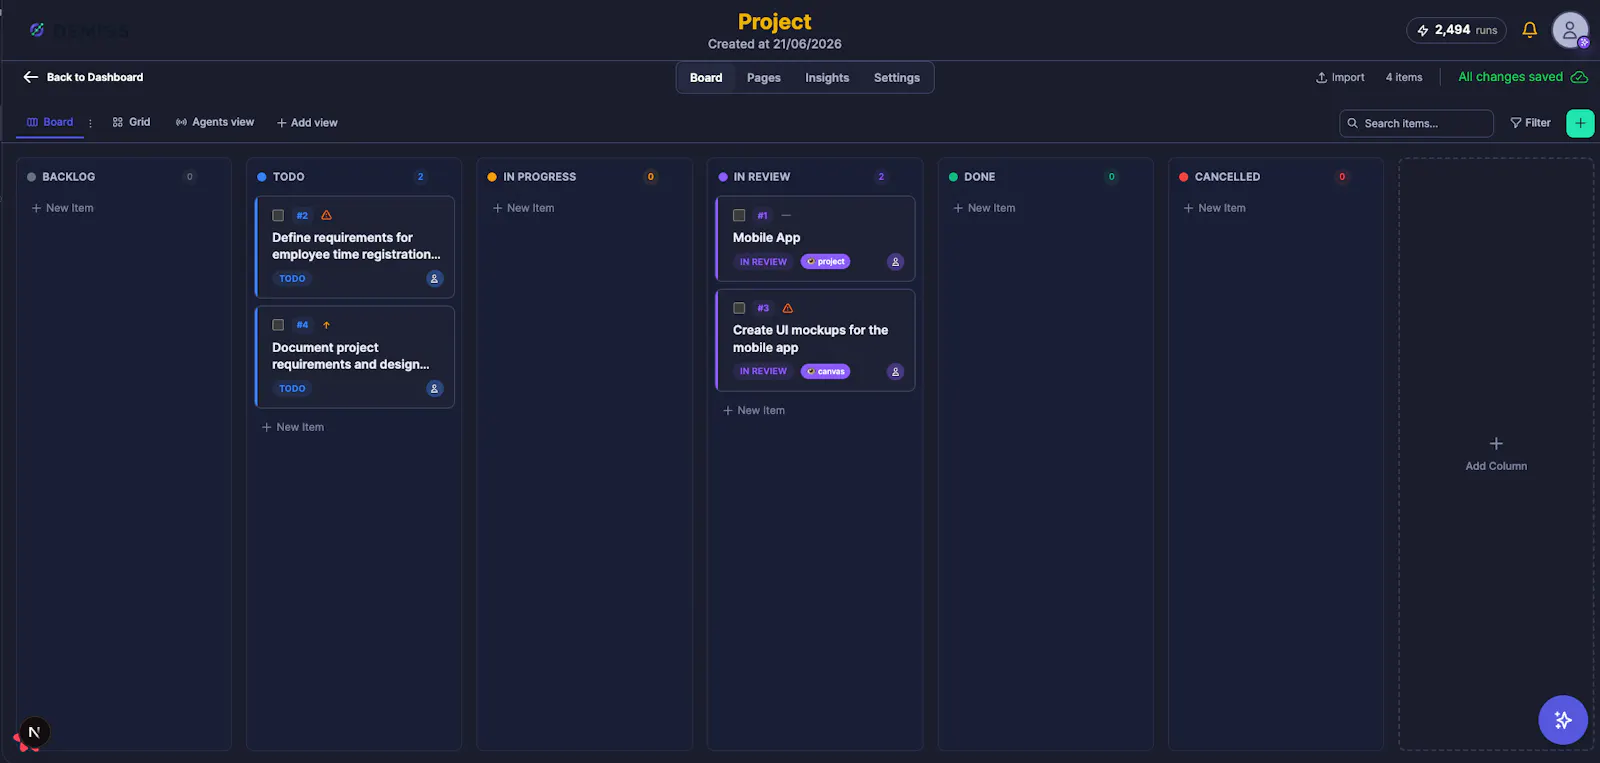Click the canvas tag on item #3
Viewport: 1600px width, 763px height.
click(825, 372)
